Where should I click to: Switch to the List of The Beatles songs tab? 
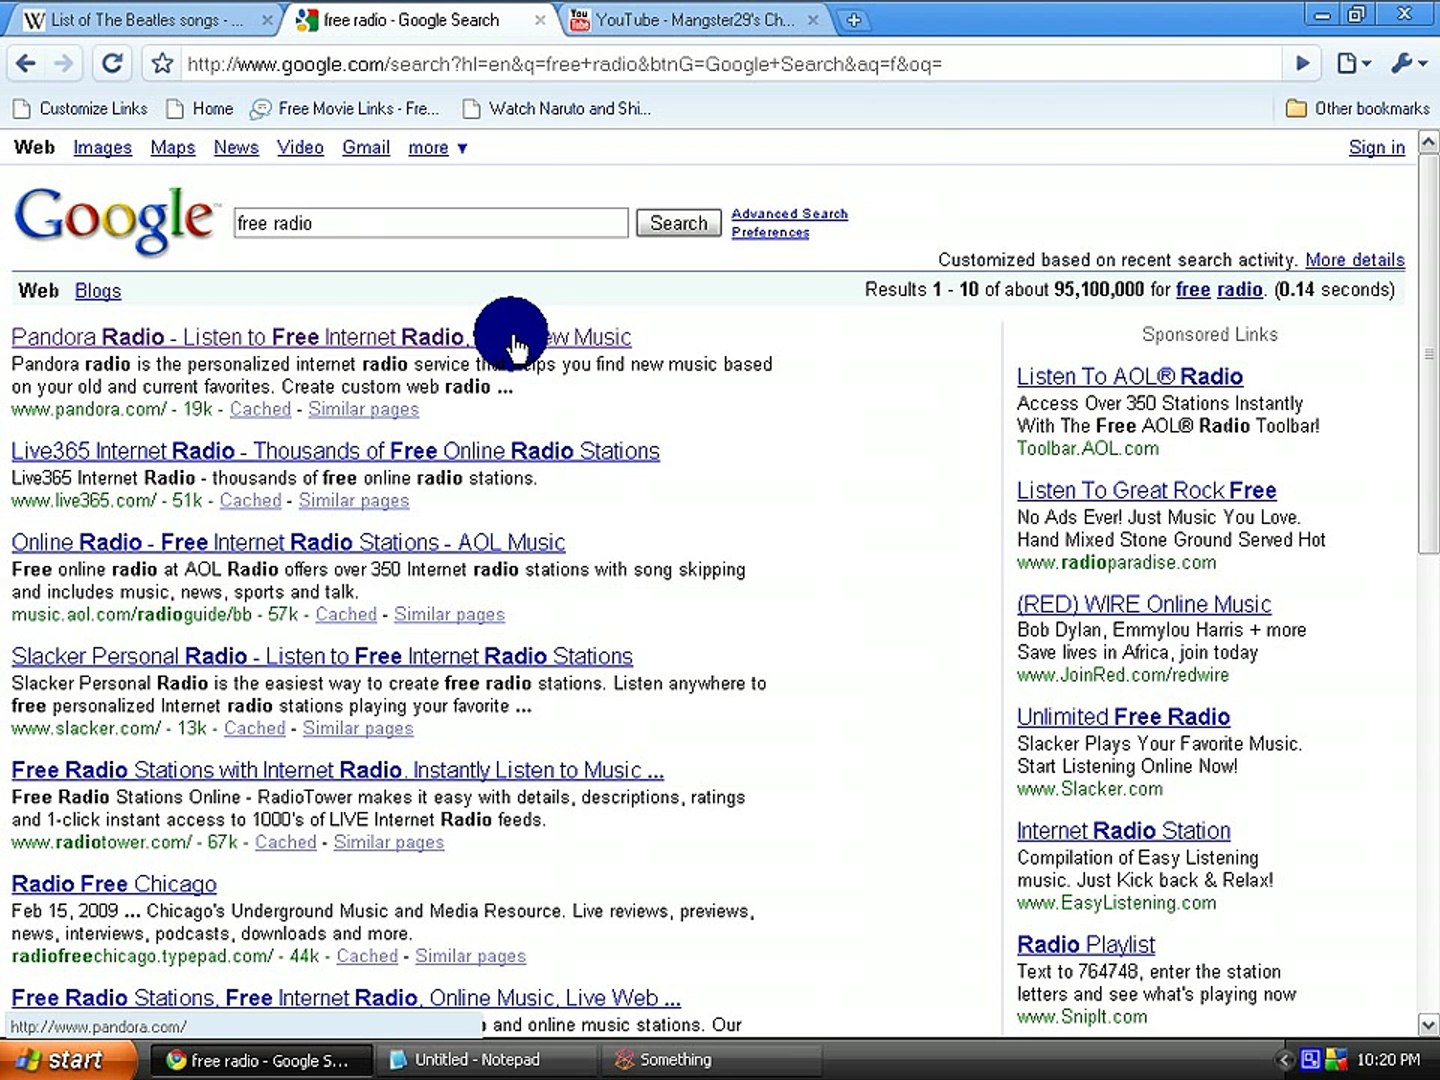(145, 20)
